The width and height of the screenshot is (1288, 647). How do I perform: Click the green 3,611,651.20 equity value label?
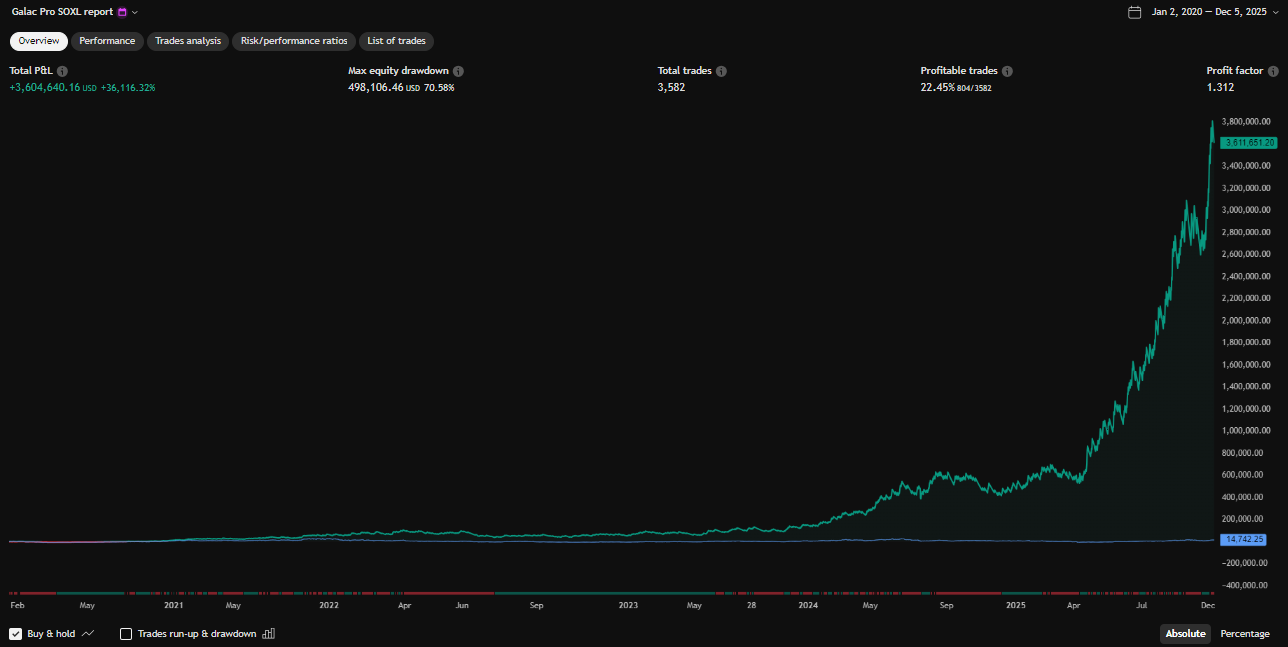click(1247, 143)
